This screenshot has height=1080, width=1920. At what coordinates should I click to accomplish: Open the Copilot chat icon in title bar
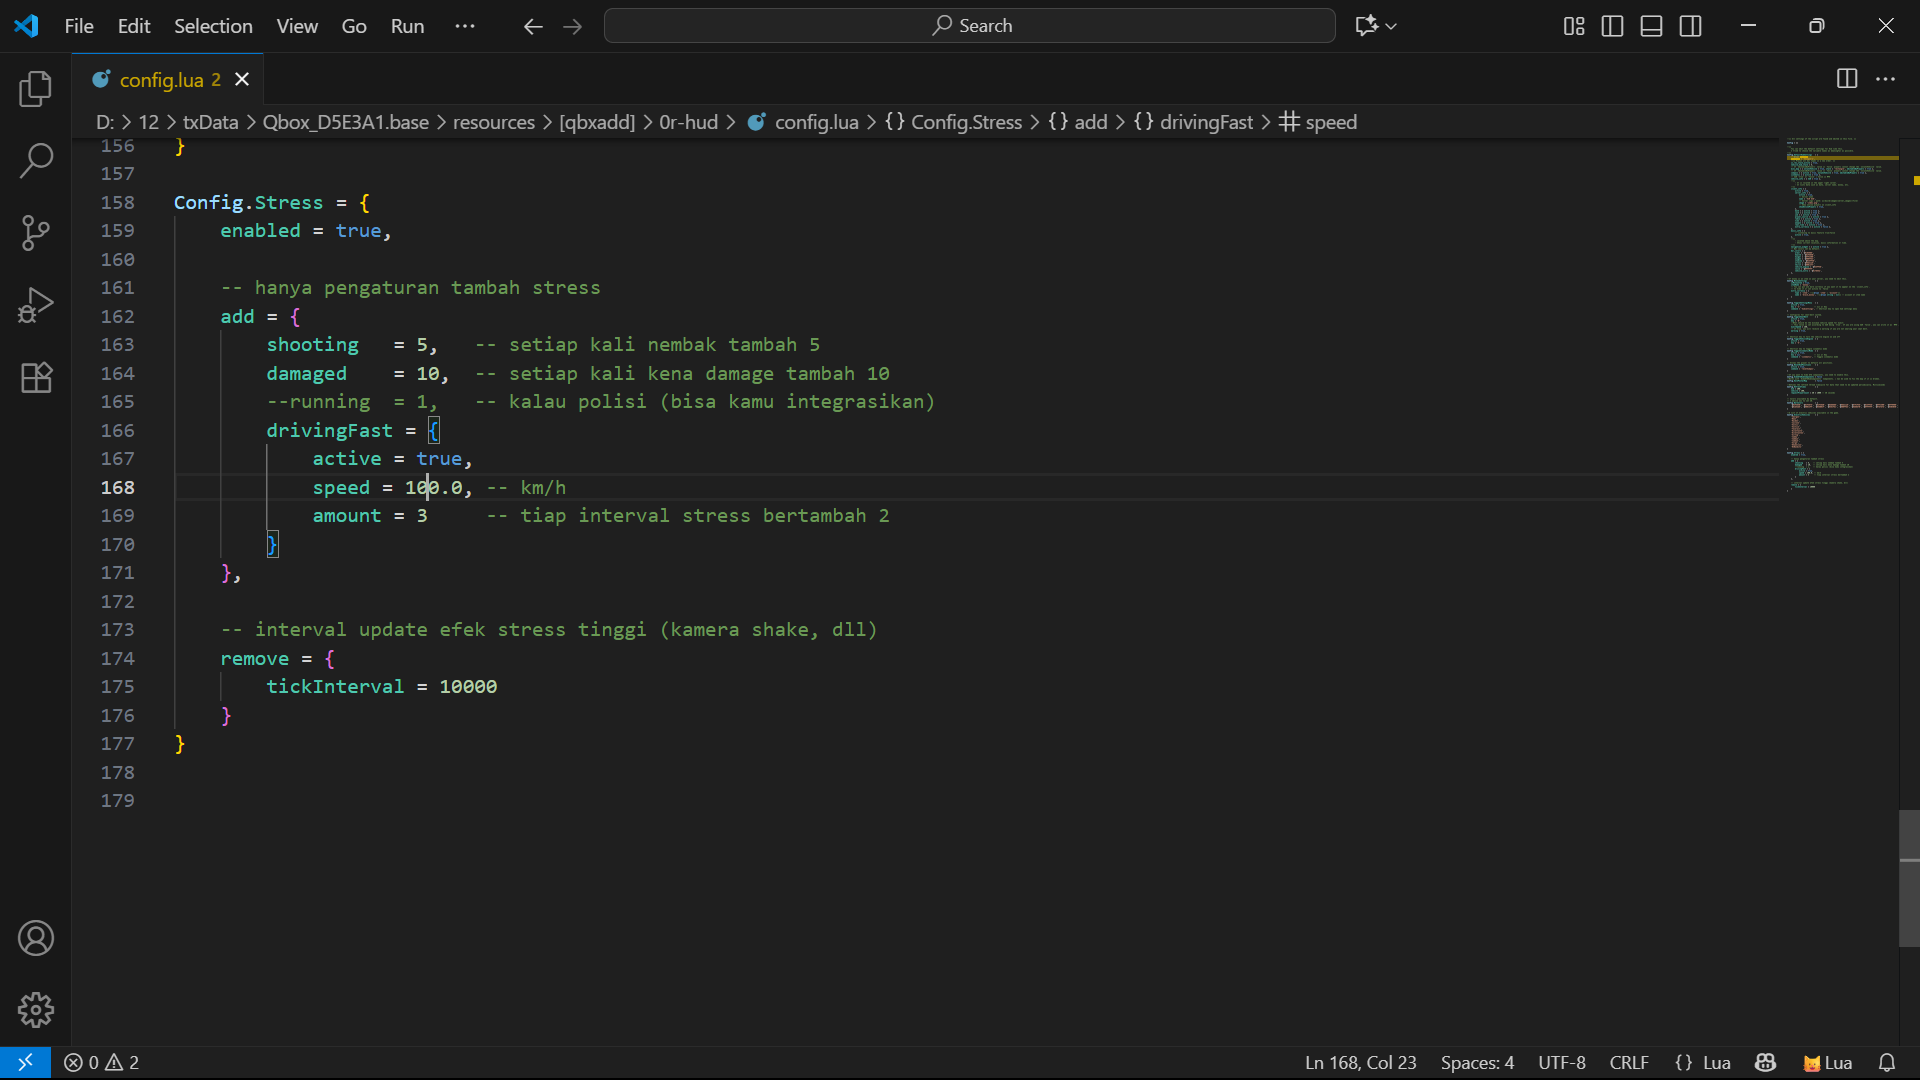[x=1367, y=26]
